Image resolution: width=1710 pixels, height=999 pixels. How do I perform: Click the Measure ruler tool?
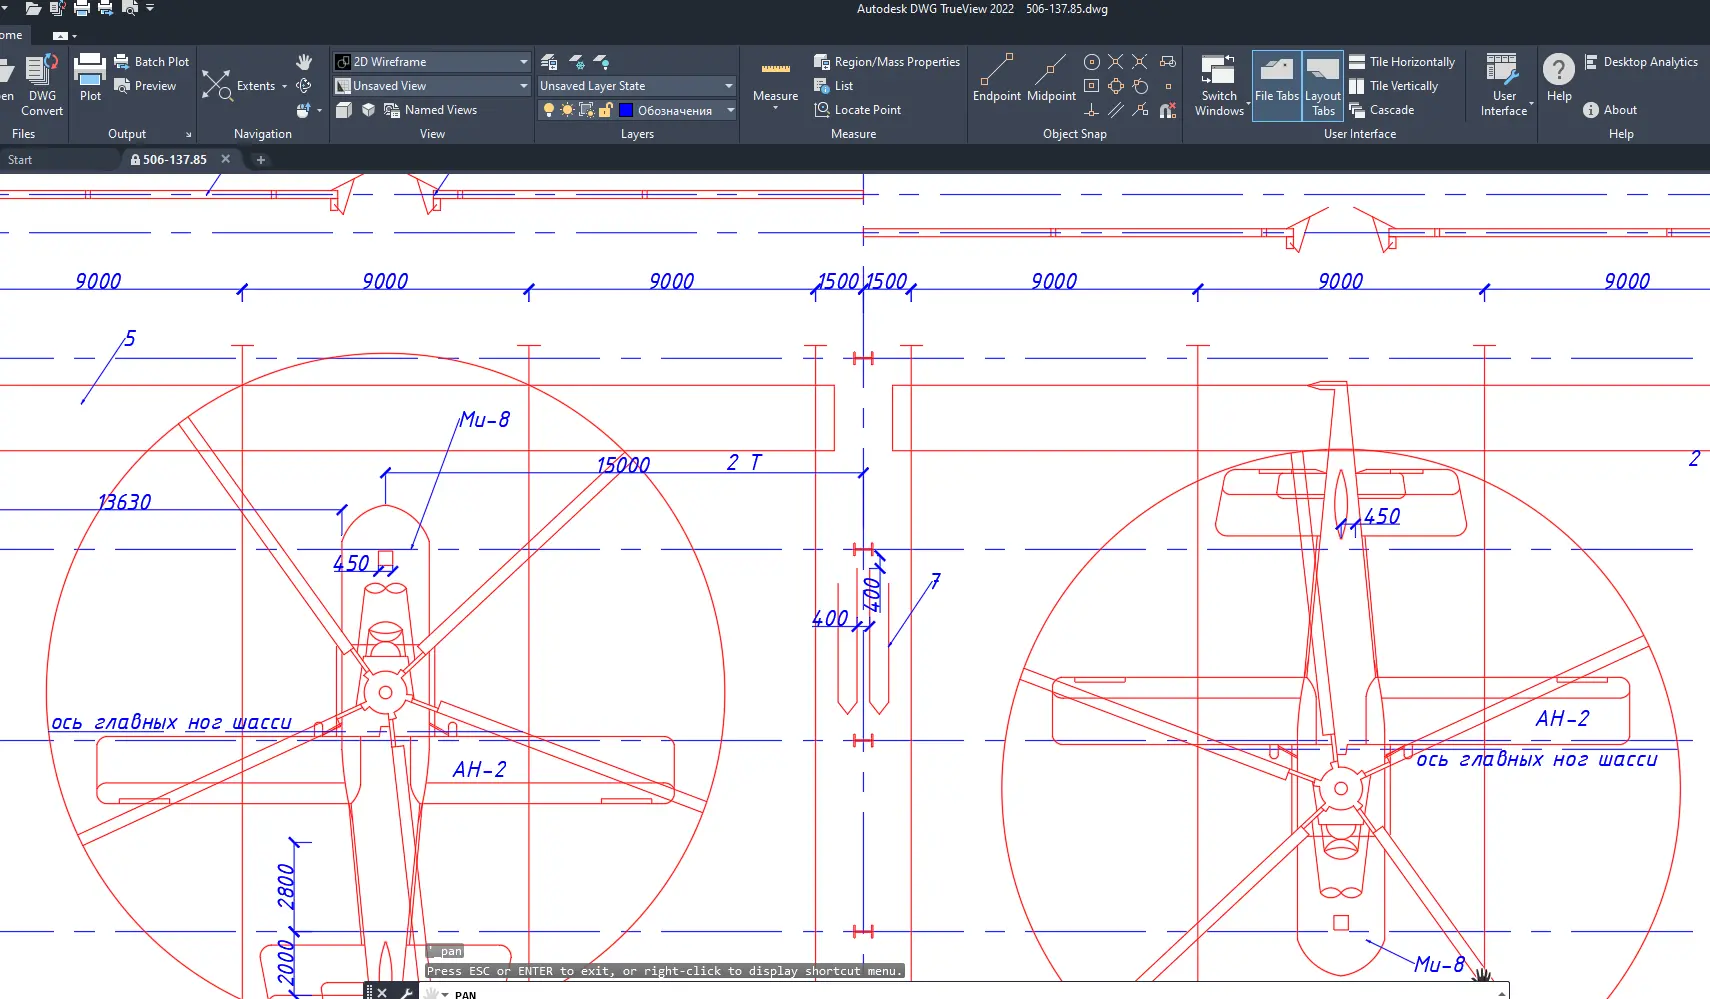(776, 77)
